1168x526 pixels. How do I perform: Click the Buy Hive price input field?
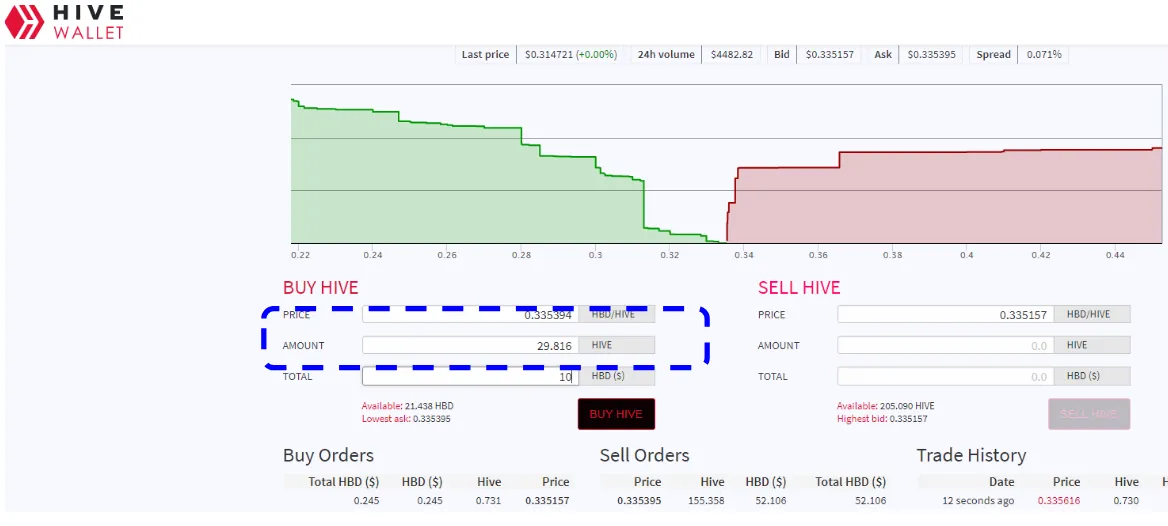click(x=471, y=314)
